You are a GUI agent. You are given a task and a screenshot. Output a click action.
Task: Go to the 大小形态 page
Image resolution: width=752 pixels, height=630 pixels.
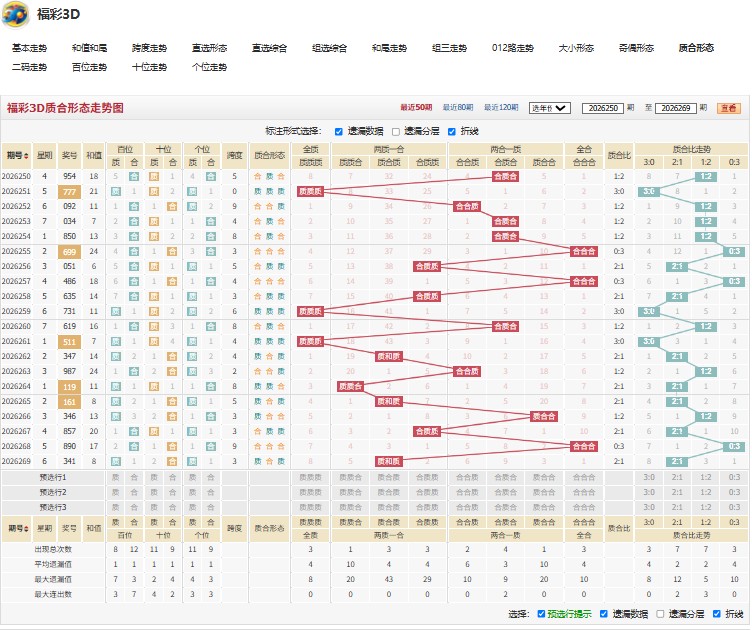pos(576,48)
